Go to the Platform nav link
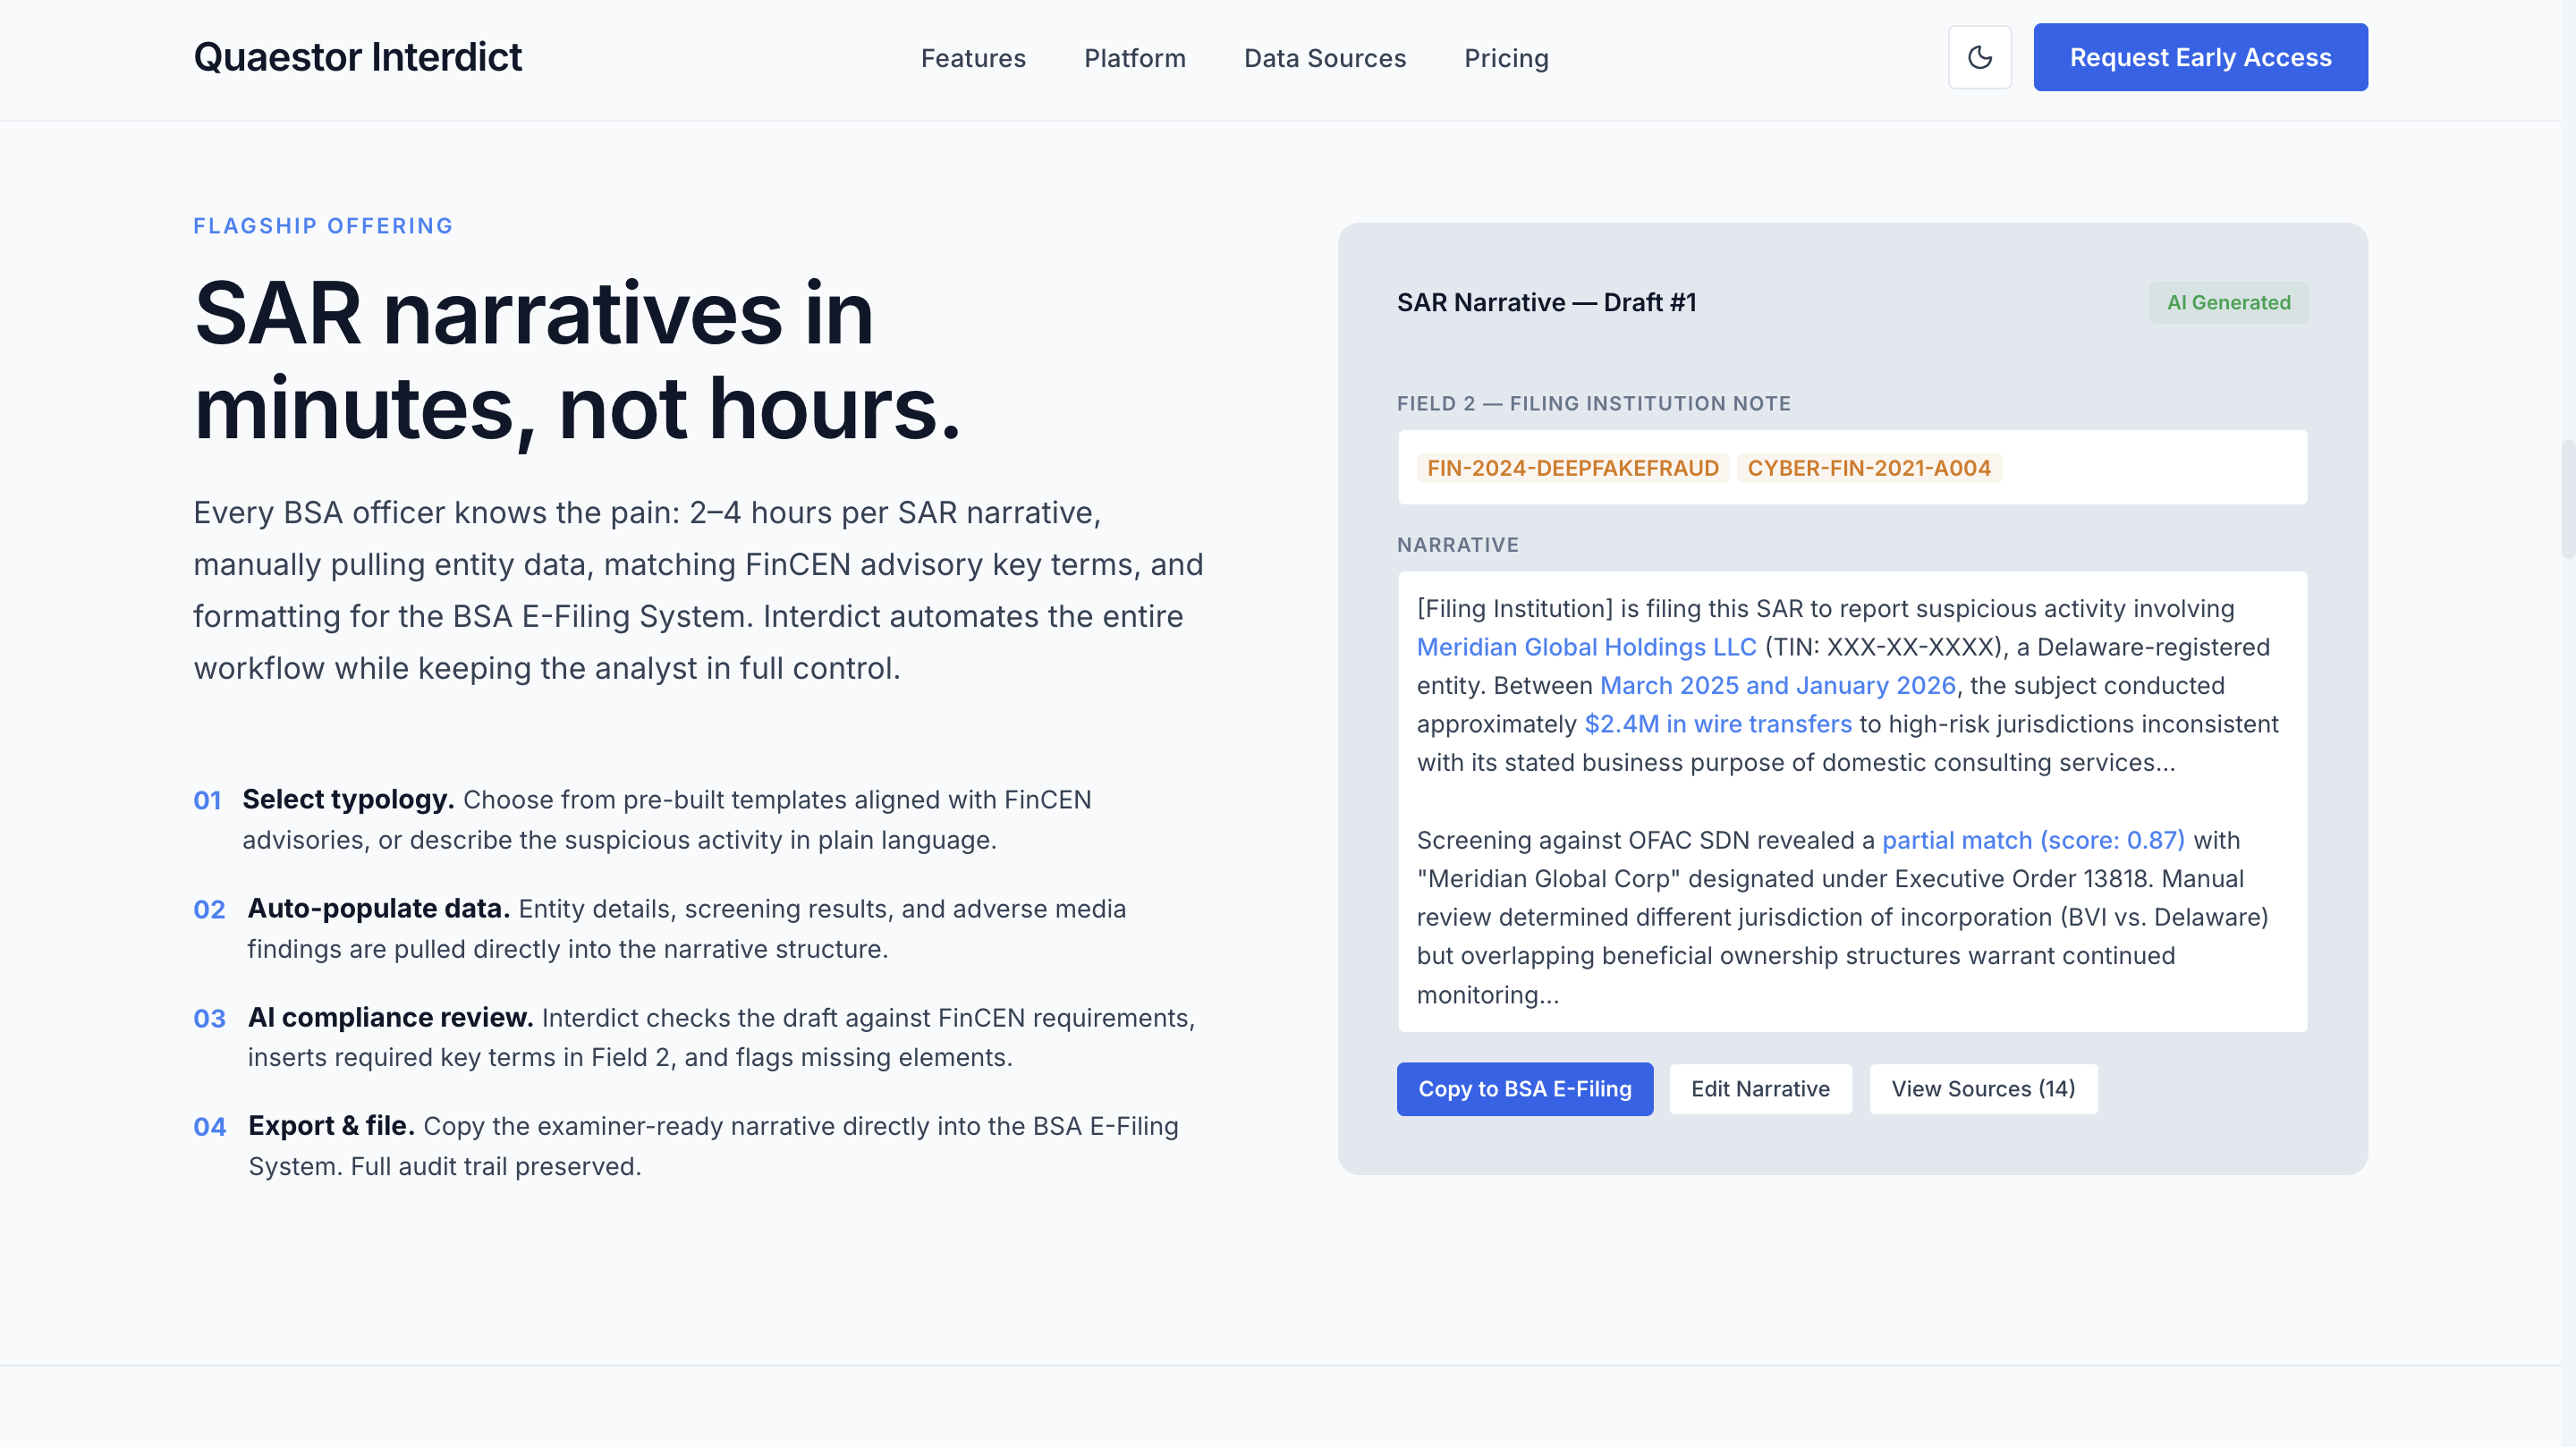 click(x=1134, y=58)
